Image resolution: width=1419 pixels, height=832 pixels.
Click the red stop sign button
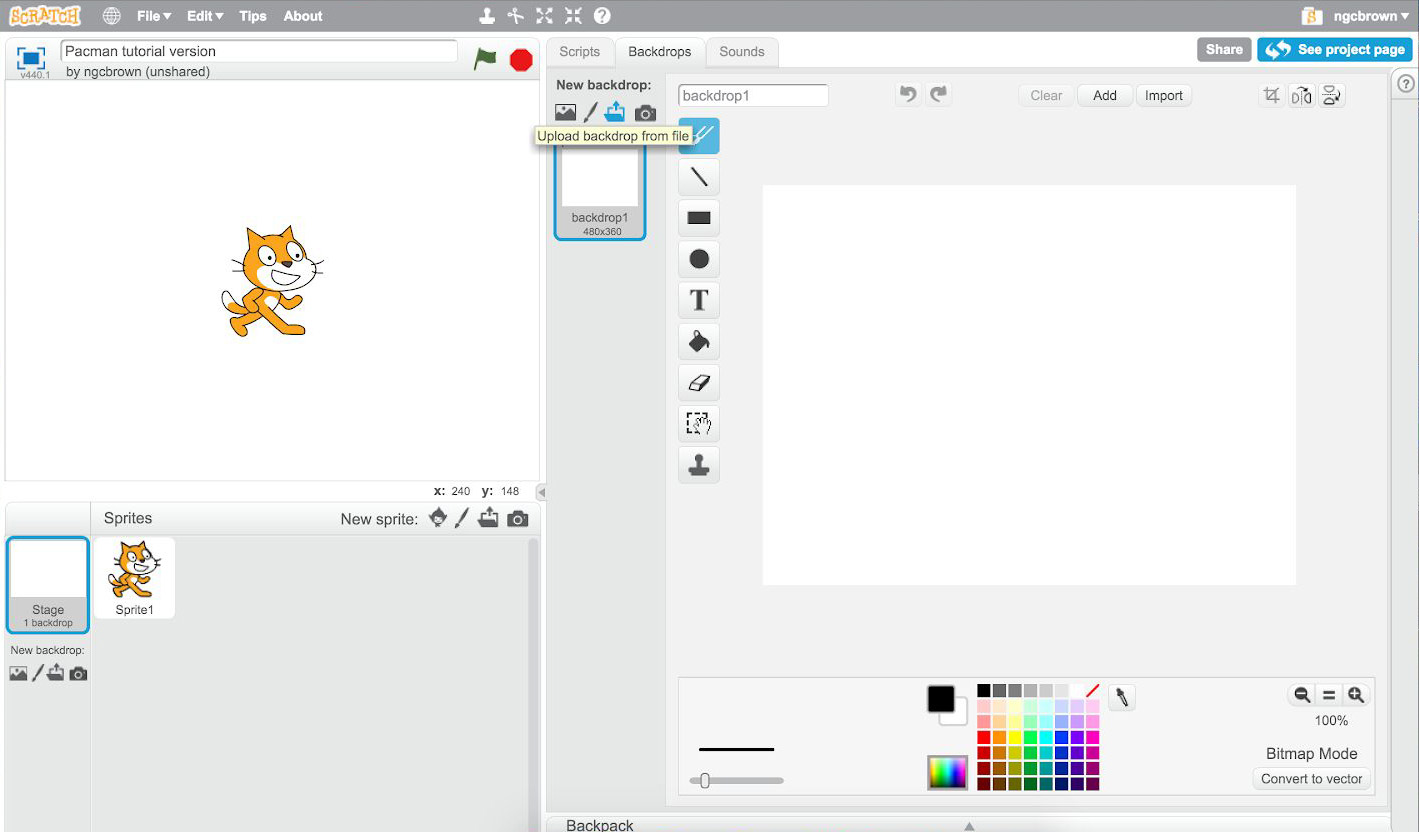point(521,60)
